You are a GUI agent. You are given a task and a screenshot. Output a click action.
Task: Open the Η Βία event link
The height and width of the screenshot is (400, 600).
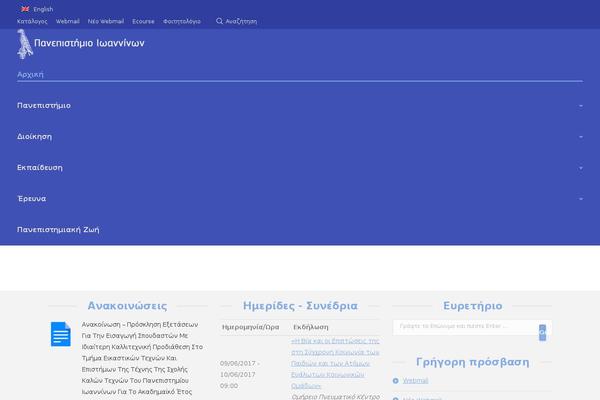[335, 363]
